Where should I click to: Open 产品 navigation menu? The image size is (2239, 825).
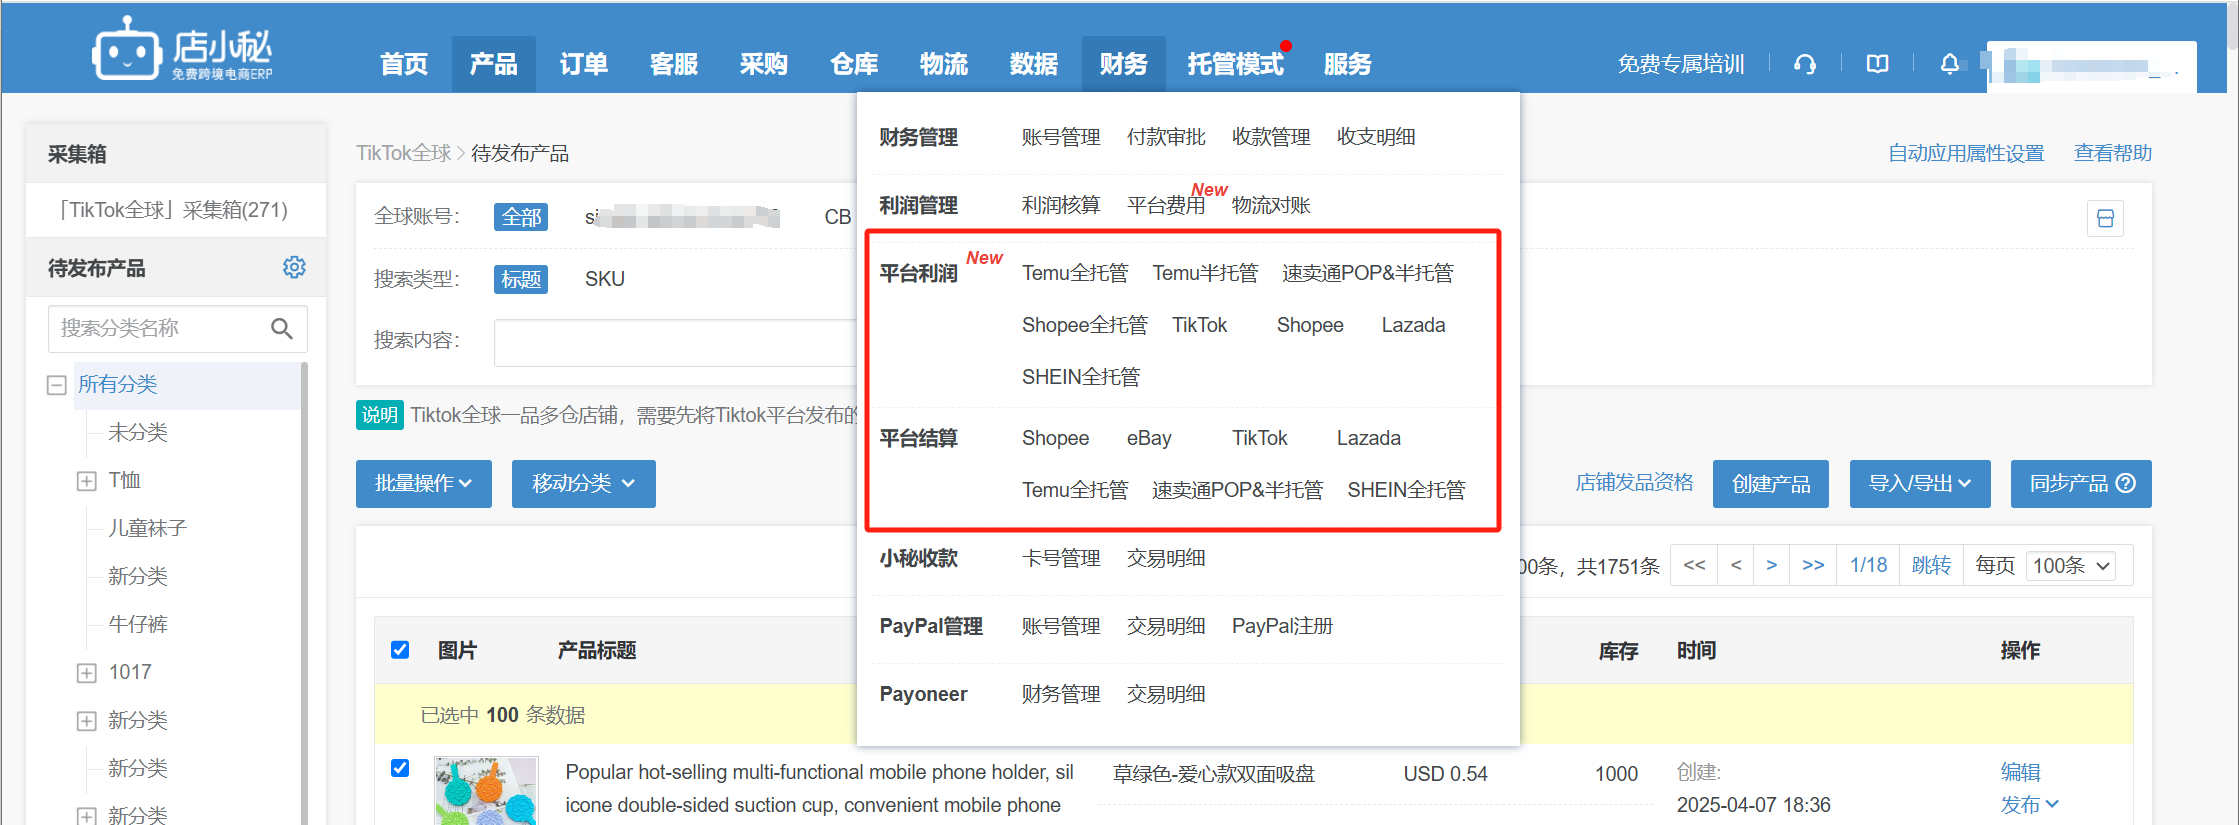(494, 64)
